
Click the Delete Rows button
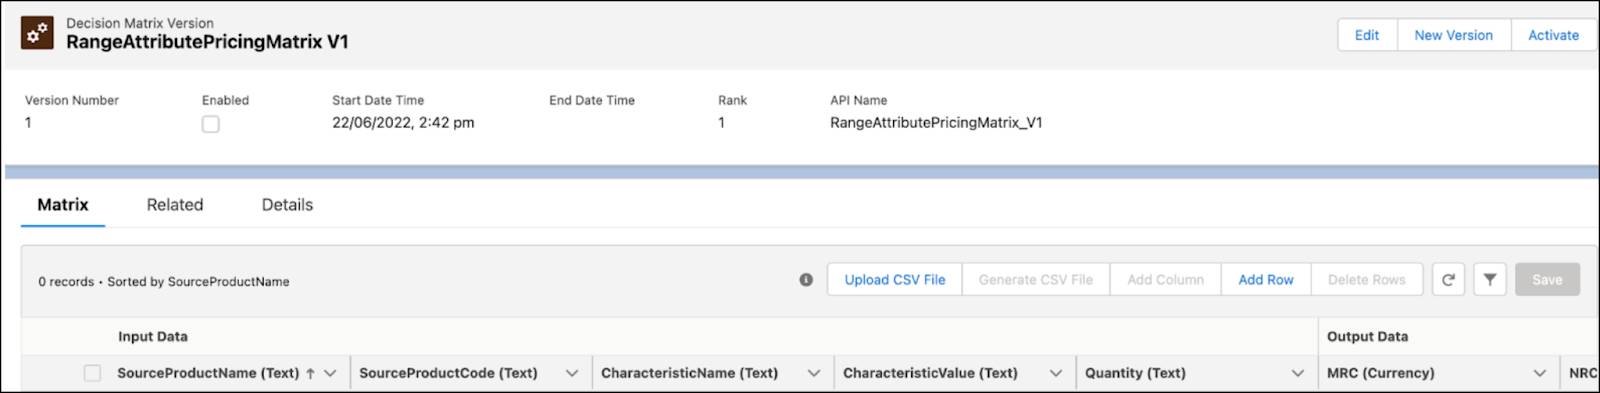(1367, 280)
